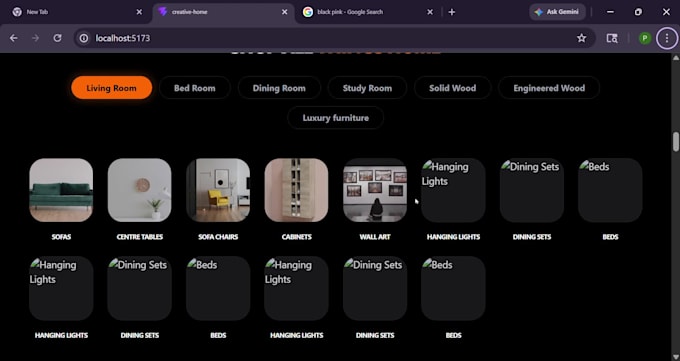Screen dimensions: 680x361
Task: Click the scrollbar up arrow
Action: tap(676, 58)
